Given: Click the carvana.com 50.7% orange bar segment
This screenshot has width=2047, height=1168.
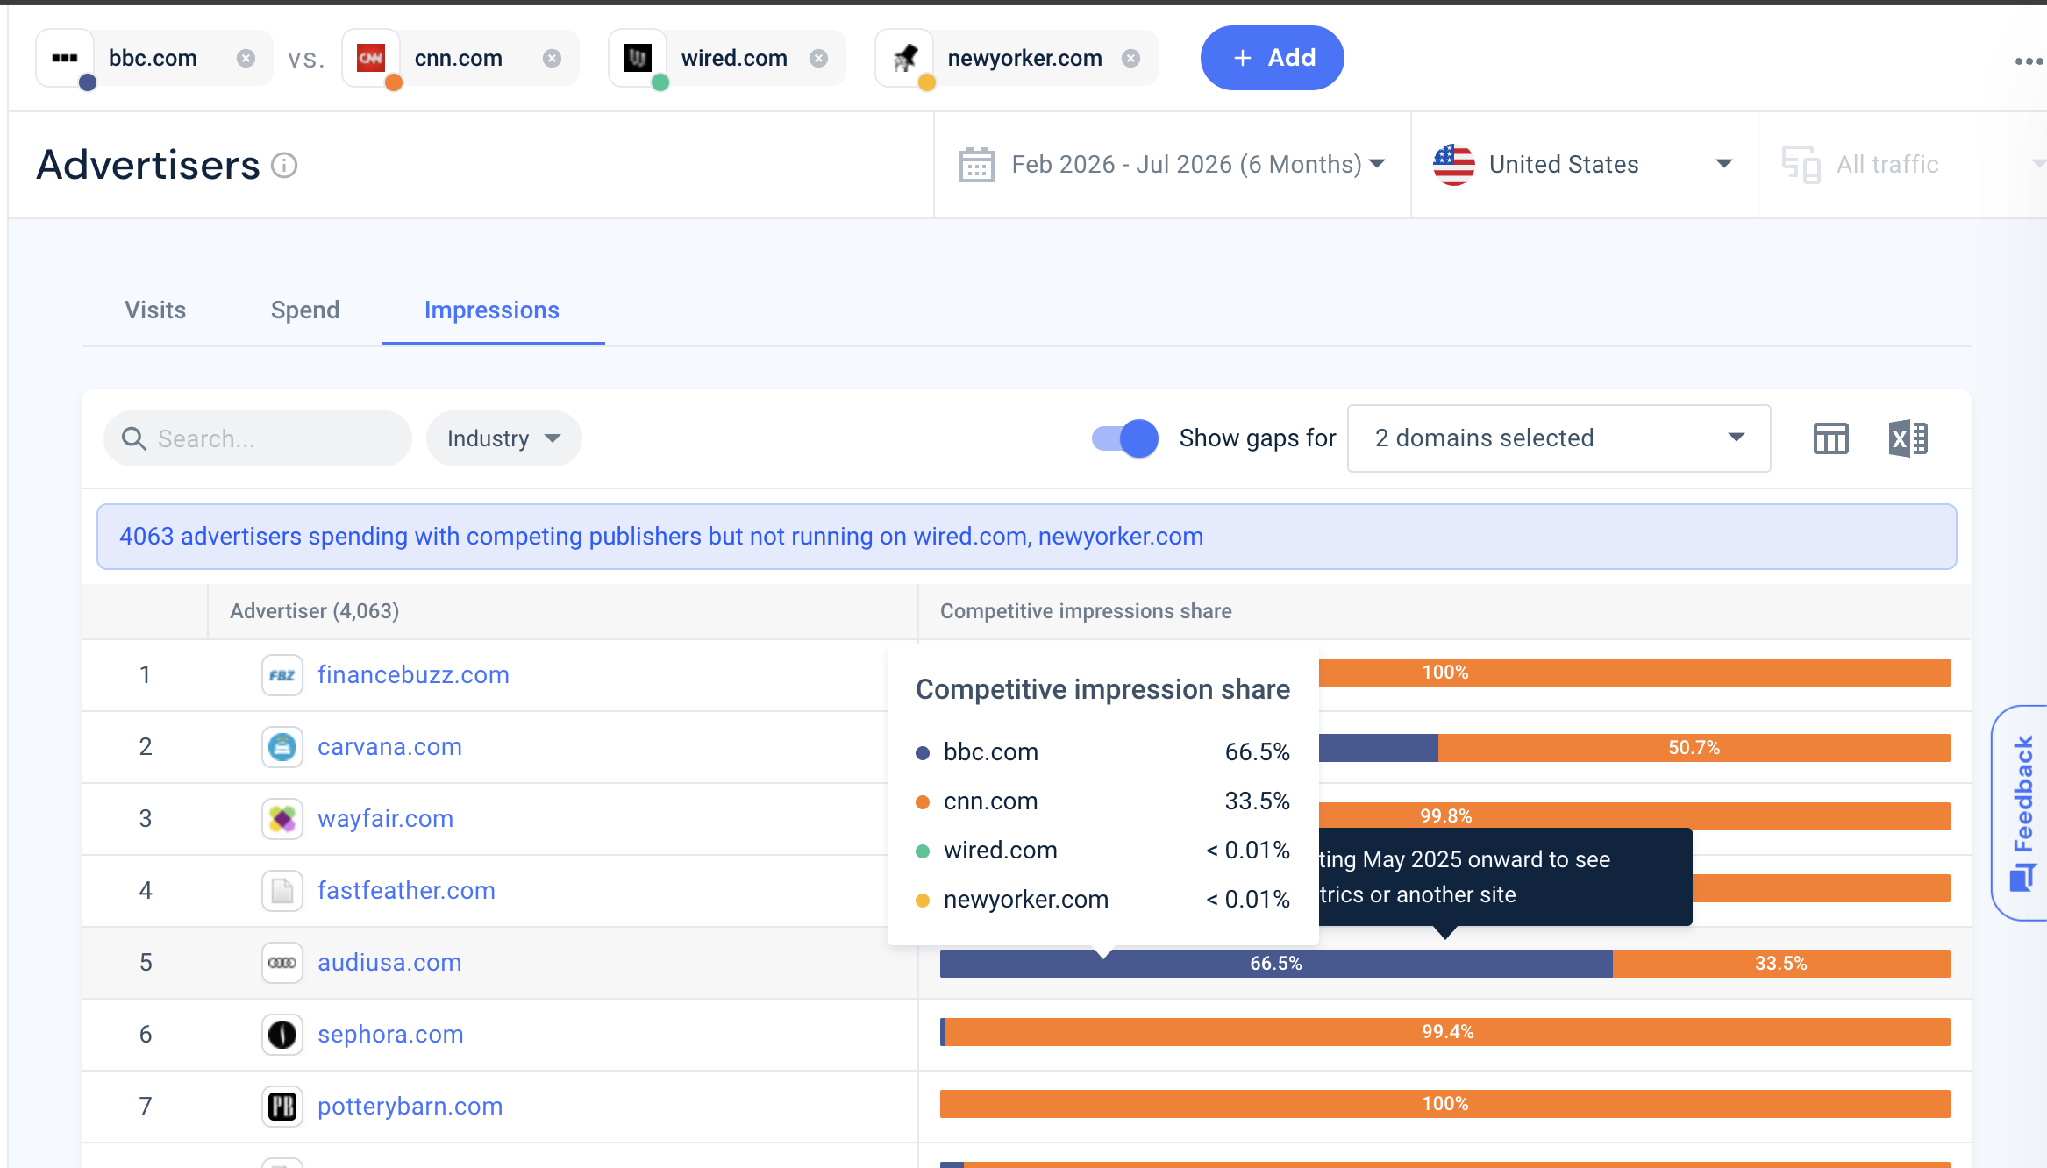Looking at the screenshot, I should coord(1694,748).
